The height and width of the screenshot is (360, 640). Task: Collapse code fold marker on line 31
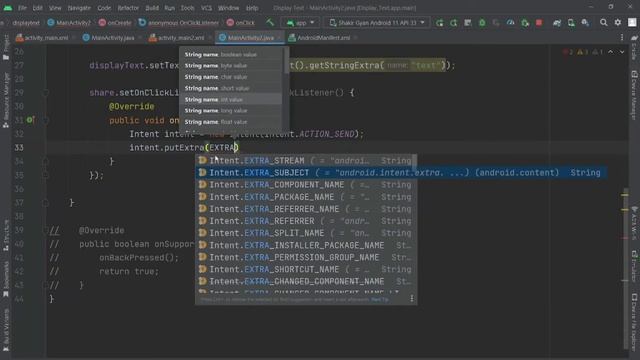pyautogui.click(x=46, y=120)
